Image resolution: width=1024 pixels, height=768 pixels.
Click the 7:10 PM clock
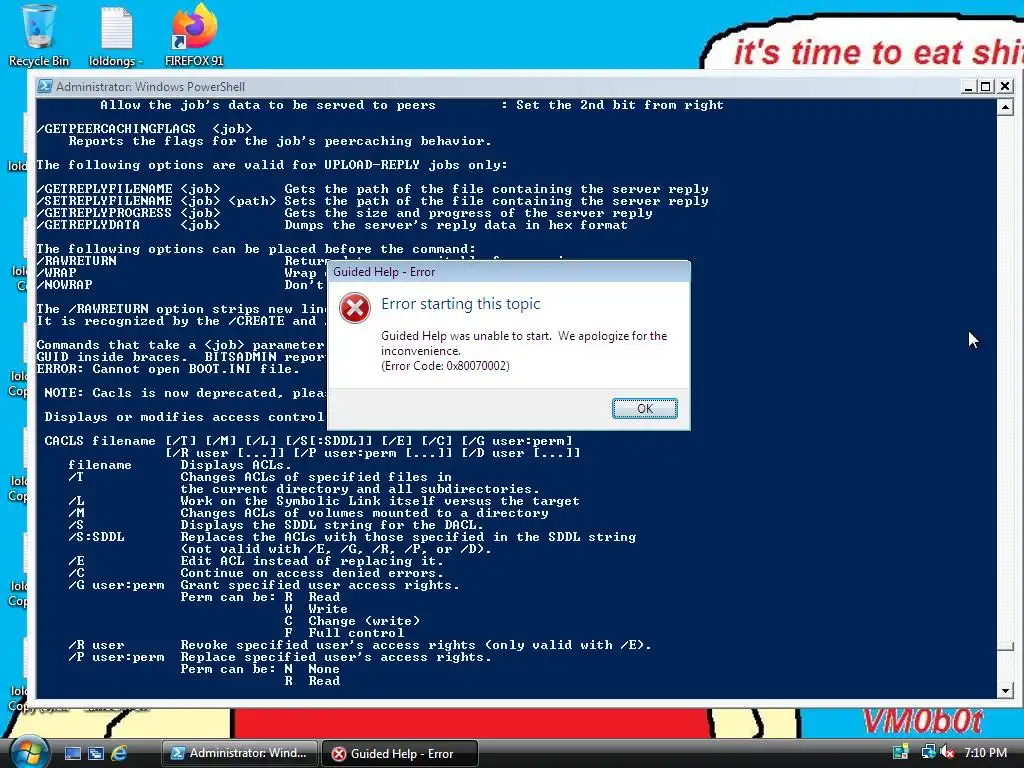click(x=985, y=753)
